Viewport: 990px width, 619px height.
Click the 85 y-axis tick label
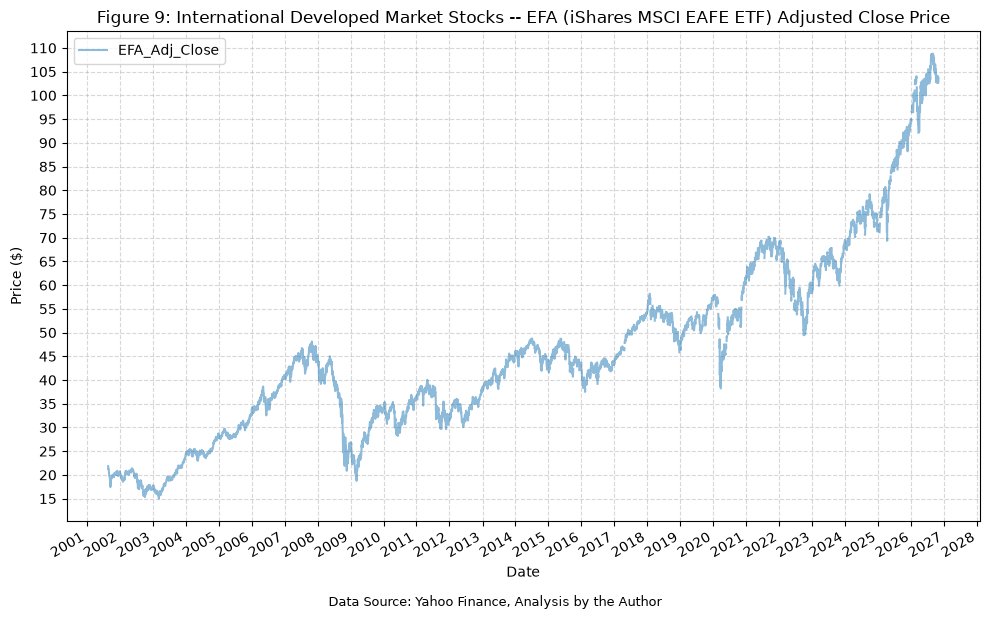click(47, 167)
